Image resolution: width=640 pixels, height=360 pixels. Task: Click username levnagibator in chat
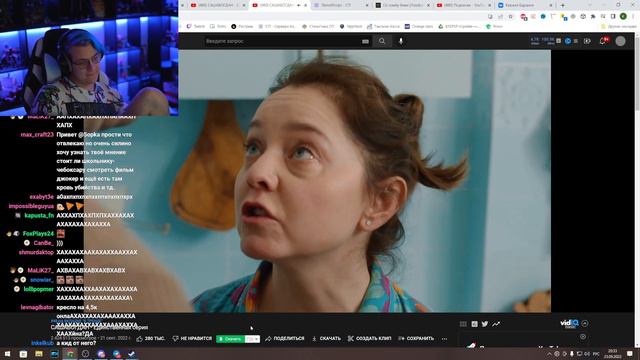tap(37, 307)
